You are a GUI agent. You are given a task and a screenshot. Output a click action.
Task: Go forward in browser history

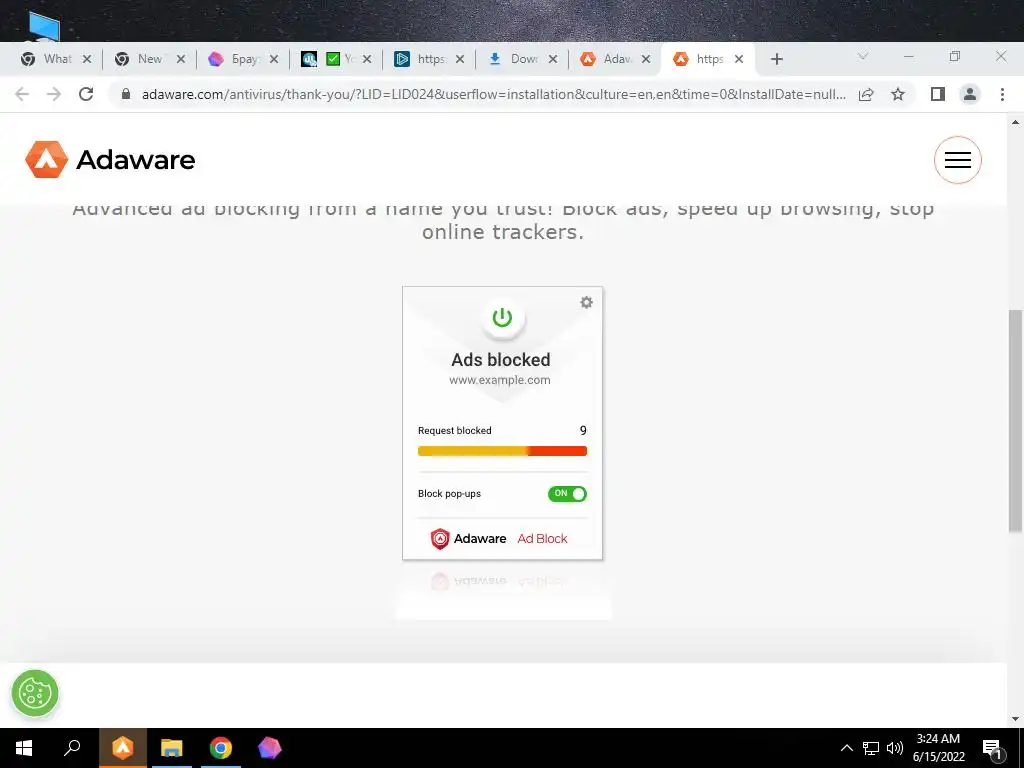pos(54,95)
